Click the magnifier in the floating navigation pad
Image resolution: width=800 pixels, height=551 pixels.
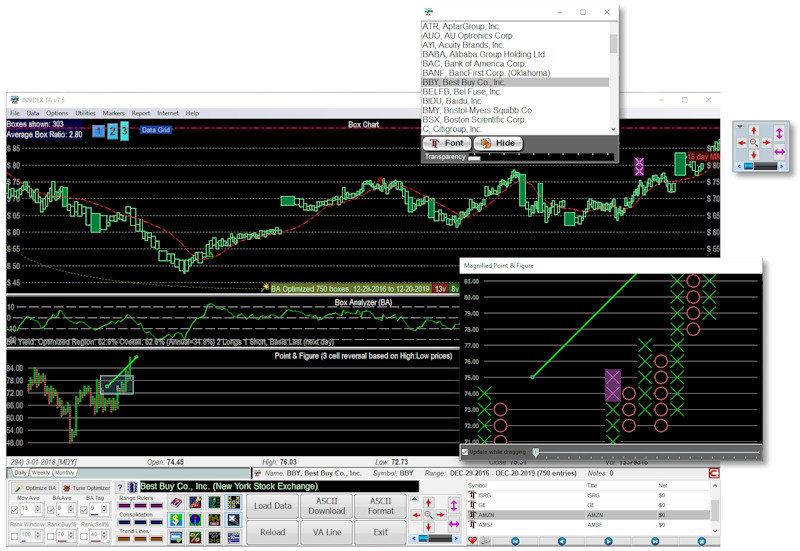(x=754, y=143)
